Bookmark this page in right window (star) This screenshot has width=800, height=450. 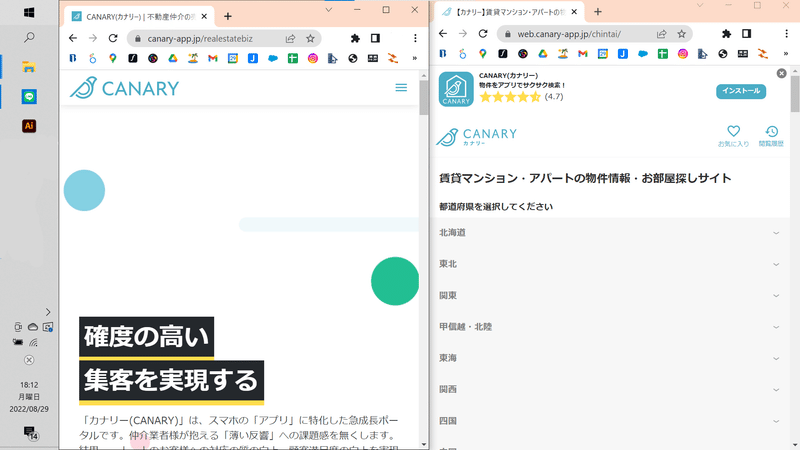tap(682, 34)
